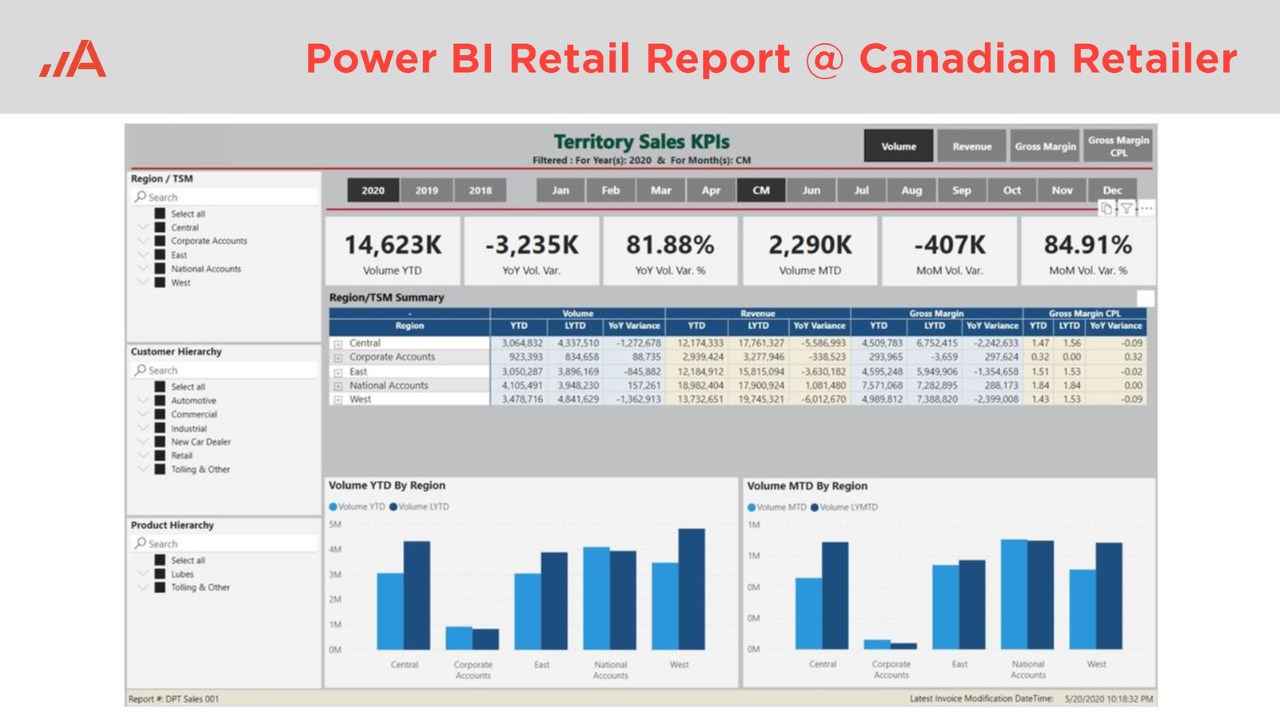The image size is (1280, 720).
Task: Click the Corporate Accounts Volume YTD value 923,393
Action: [525, 357]
